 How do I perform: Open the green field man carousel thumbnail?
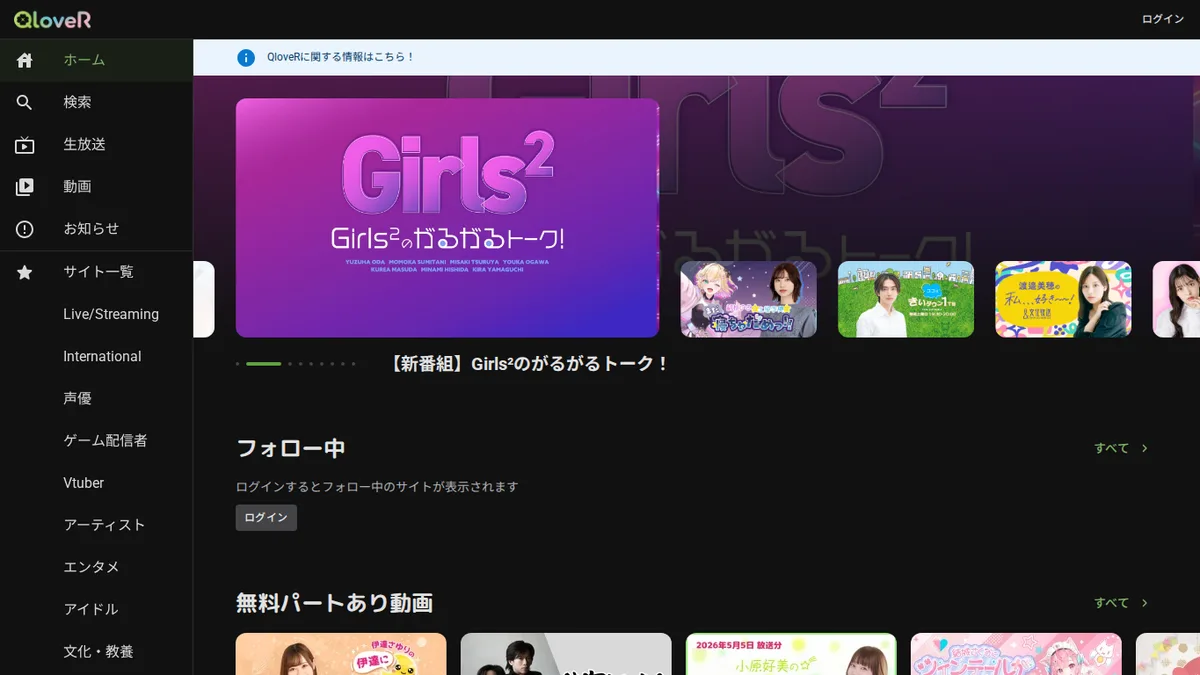coord(906,299)
